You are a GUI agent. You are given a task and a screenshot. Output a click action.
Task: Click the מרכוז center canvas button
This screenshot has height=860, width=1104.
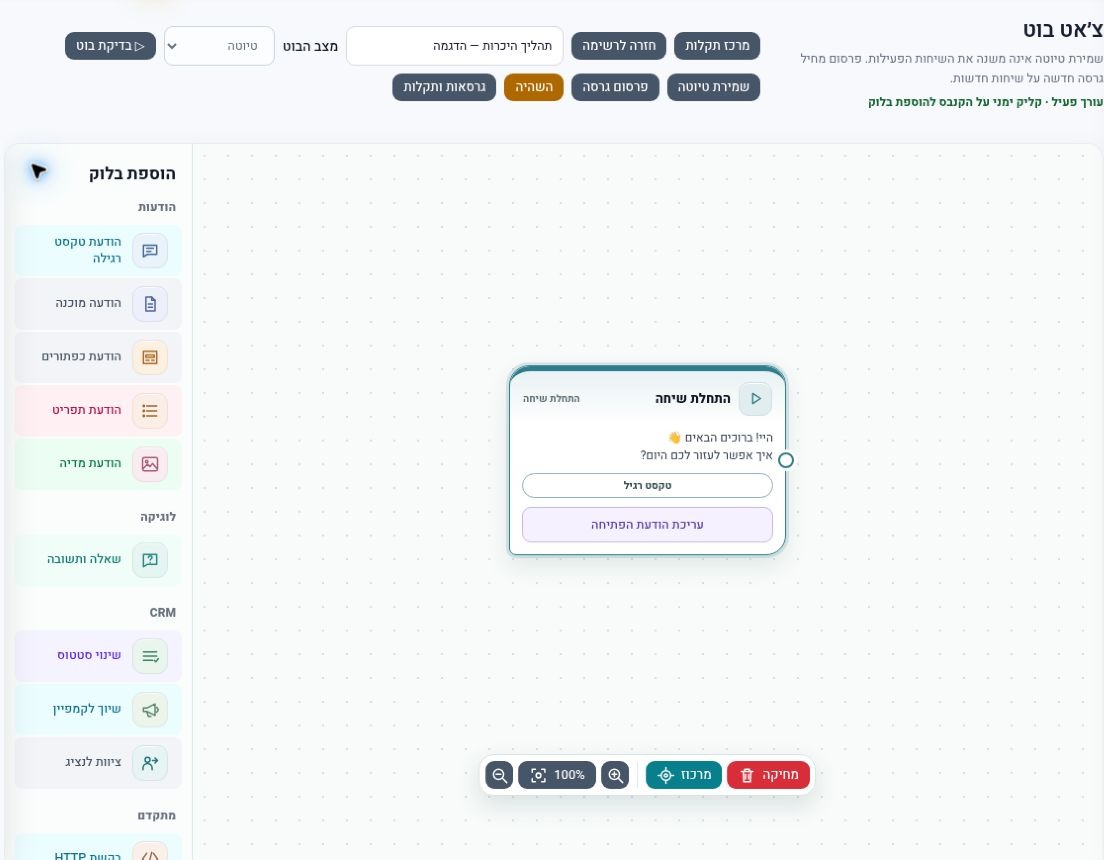tap(684, 775)
